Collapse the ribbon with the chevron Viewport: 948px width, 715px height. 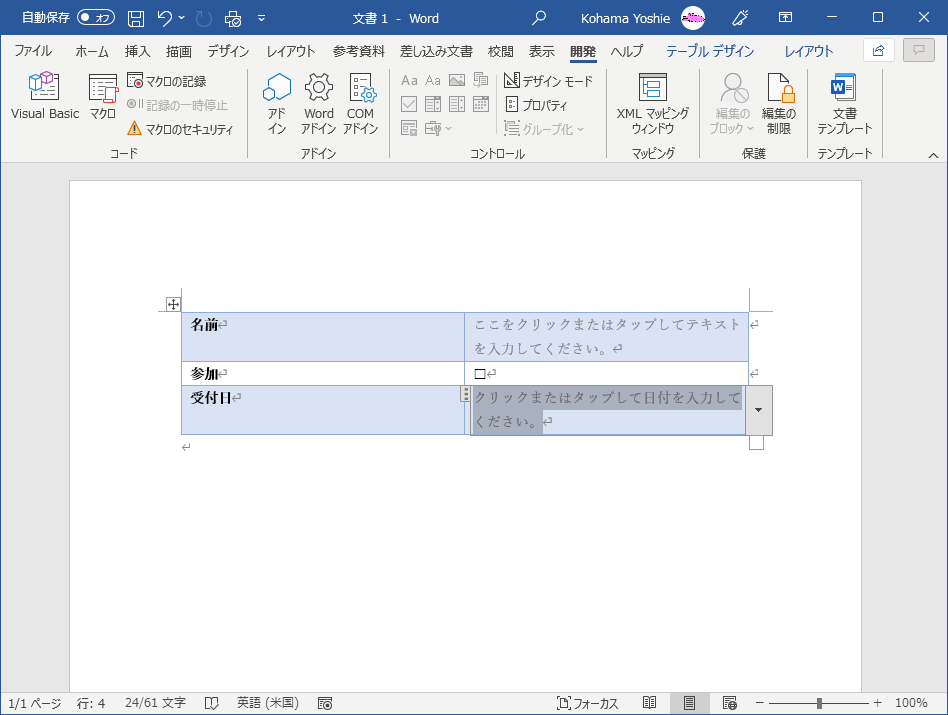[933, 155]
